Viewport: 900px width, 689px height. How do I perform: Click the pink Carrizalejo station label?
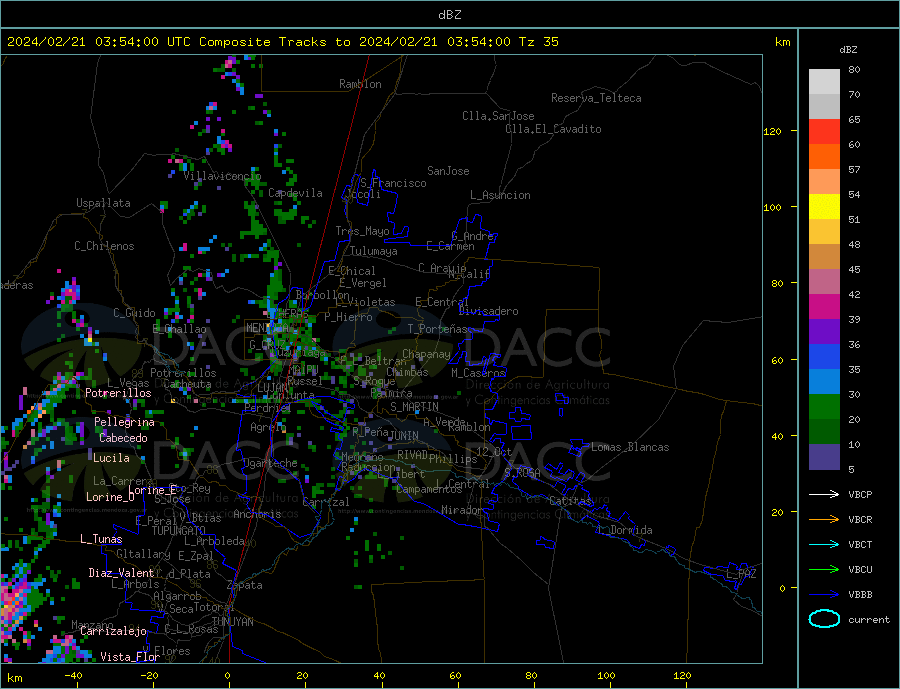pos(113,631)
